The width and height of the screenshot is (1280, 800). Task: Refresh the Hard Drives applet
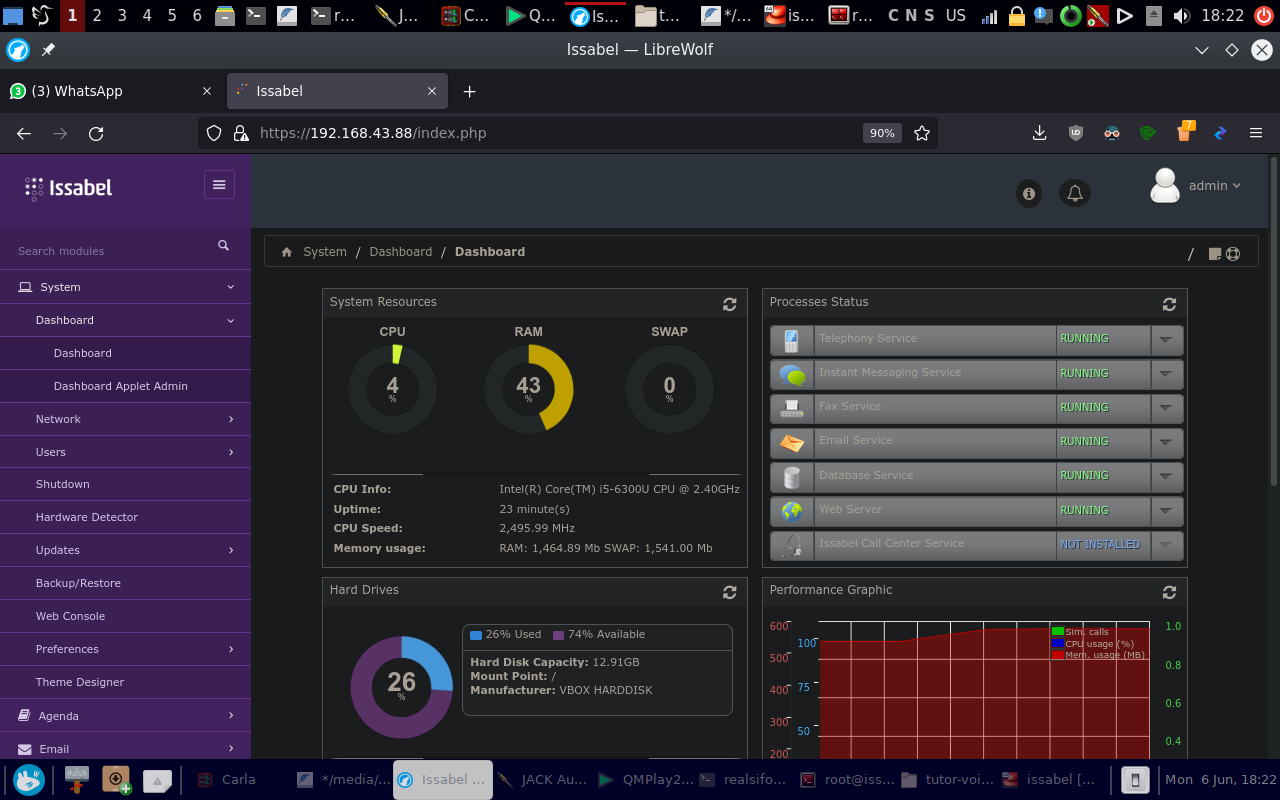[x=729, y=592]
